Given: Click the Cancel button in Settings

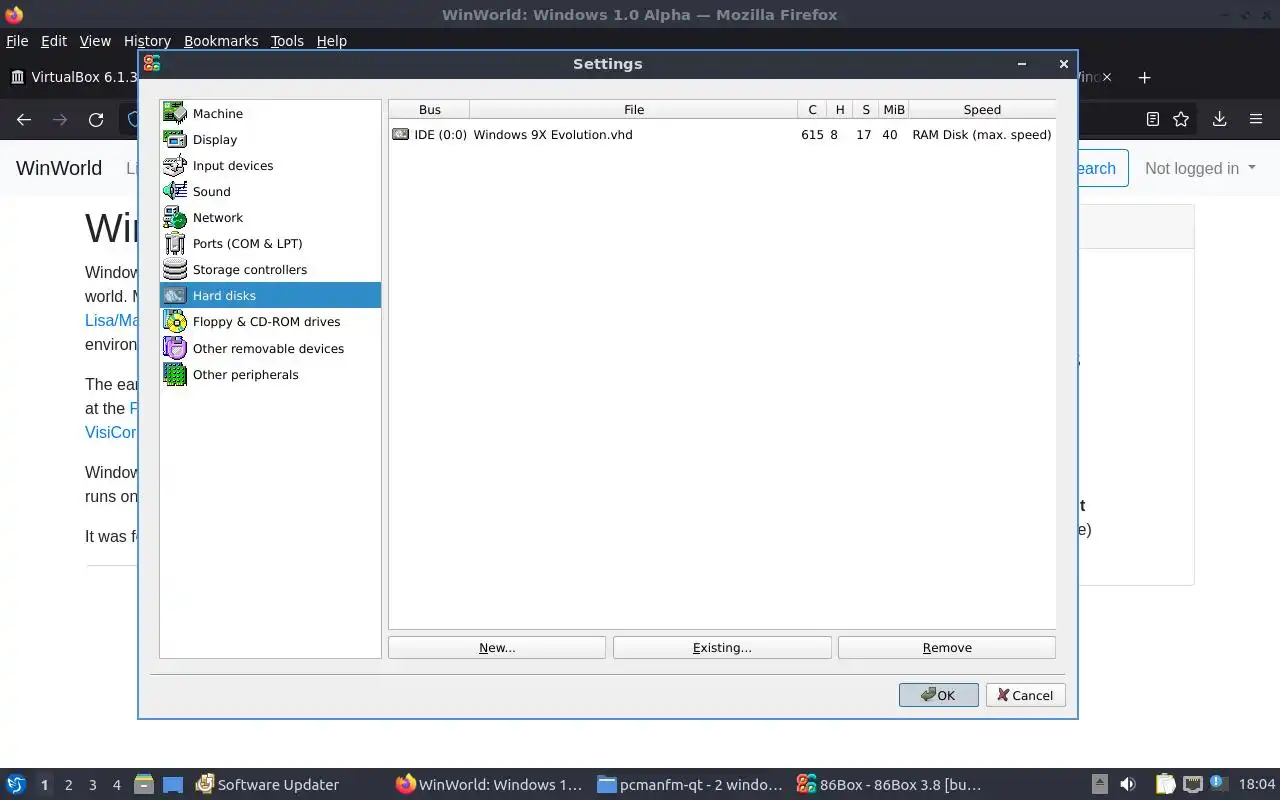Looking at the screenshot, I should click(x=1026, y=695).
